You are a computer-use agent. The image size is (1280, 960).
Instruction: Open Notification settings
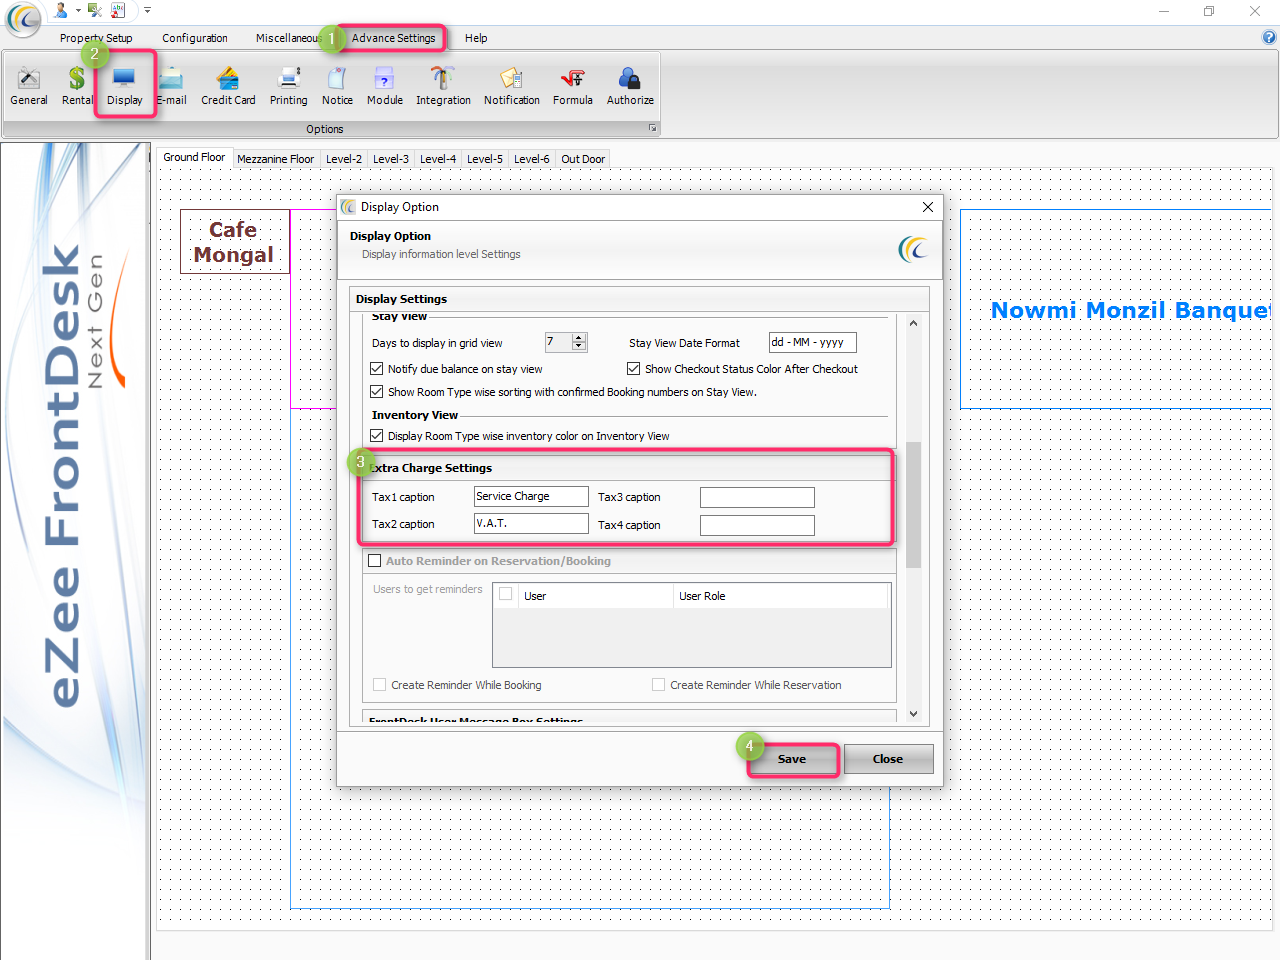point(512,86)
